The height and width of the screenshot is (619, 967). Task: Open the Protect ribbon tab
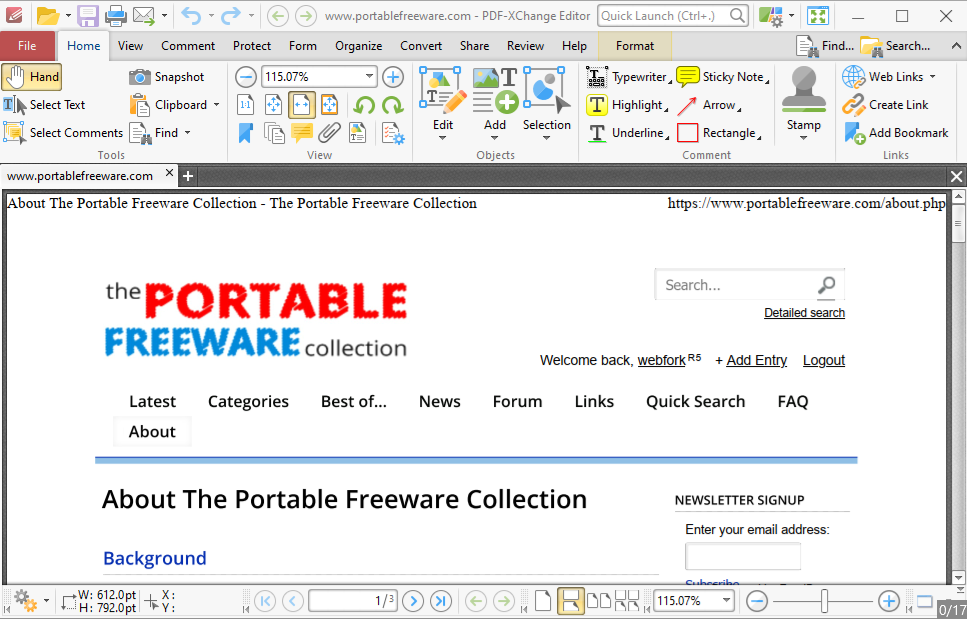252,46
